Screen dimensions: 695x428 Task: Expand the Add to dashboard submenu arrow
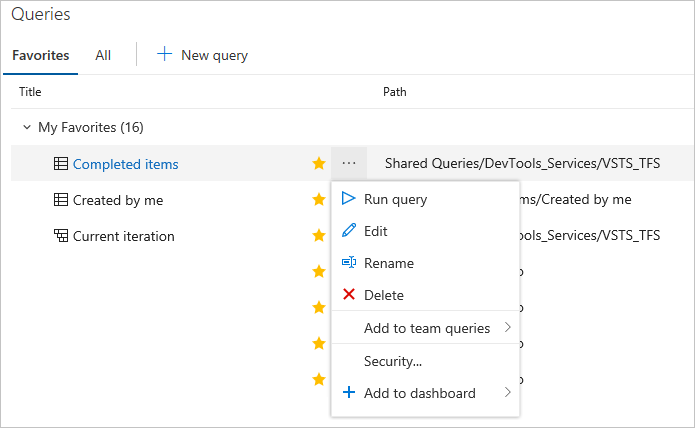click(508, 393)
